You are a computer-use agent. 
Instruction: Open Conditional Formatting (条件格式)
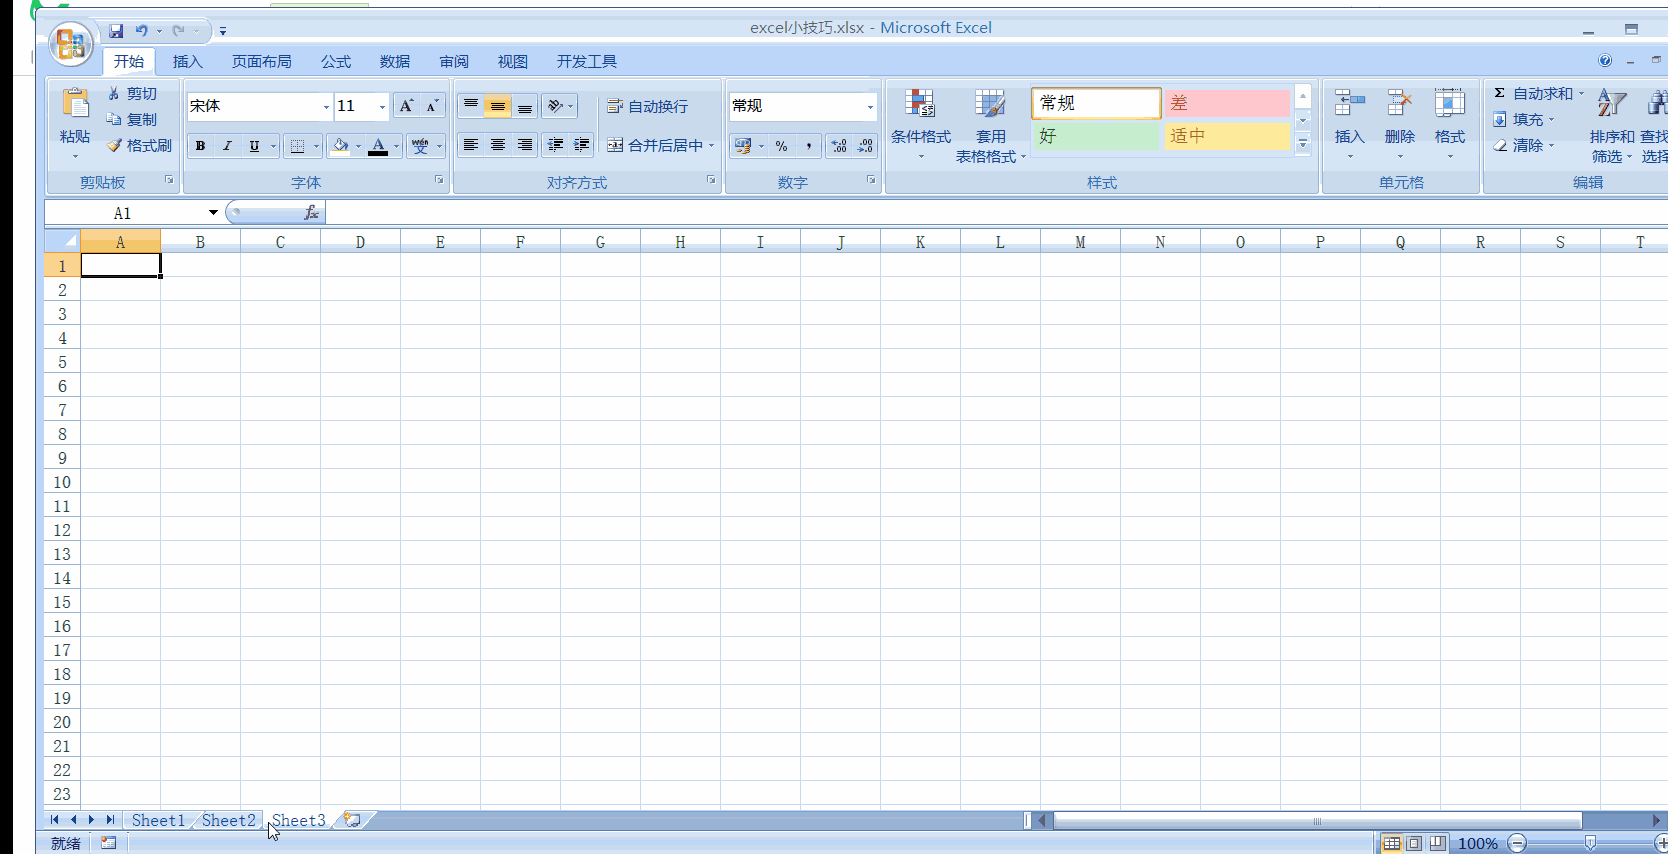pyautogui.click(x=921, y=125)
